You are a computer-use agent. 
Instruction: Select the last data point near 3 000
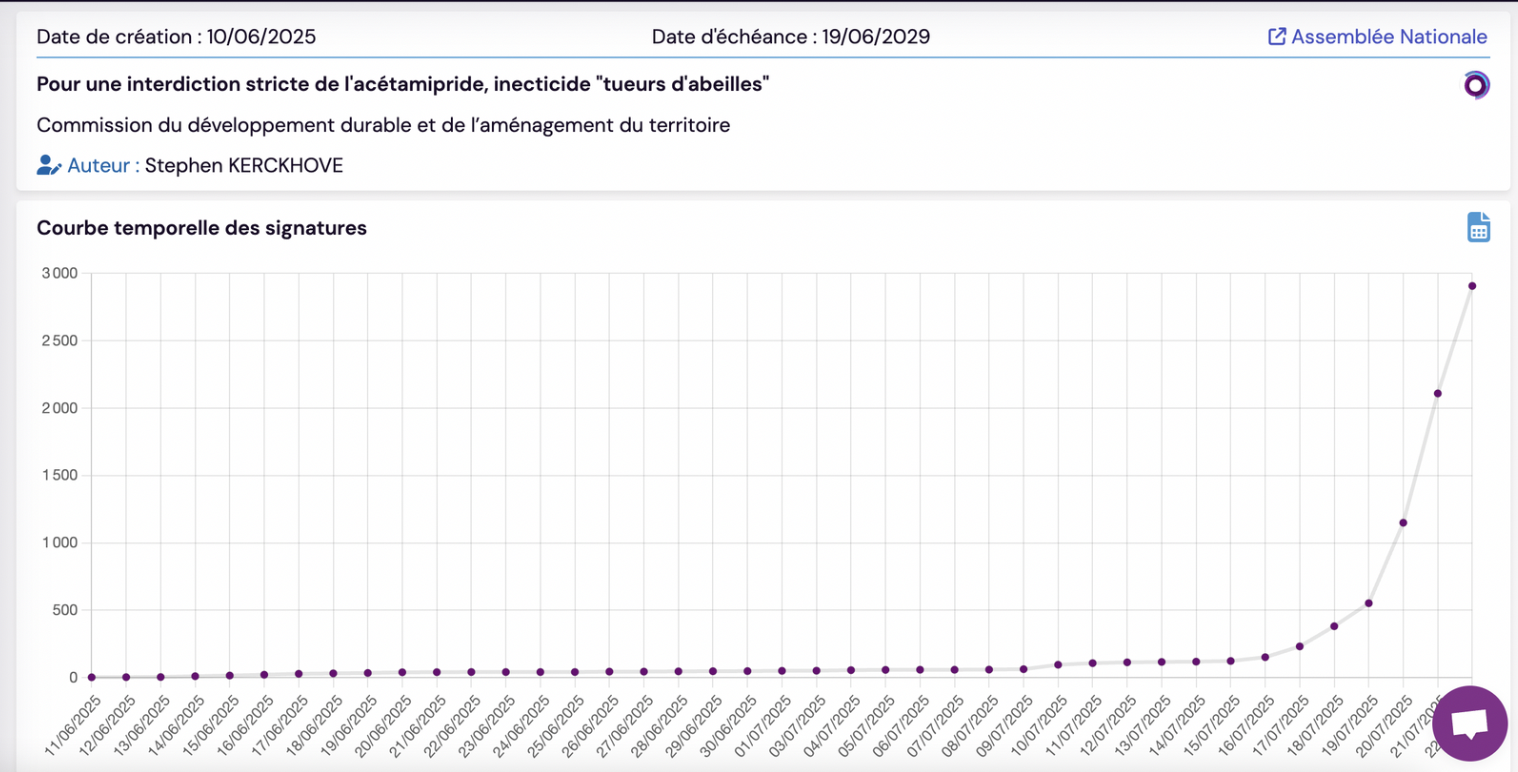(x=1472, y=286)
